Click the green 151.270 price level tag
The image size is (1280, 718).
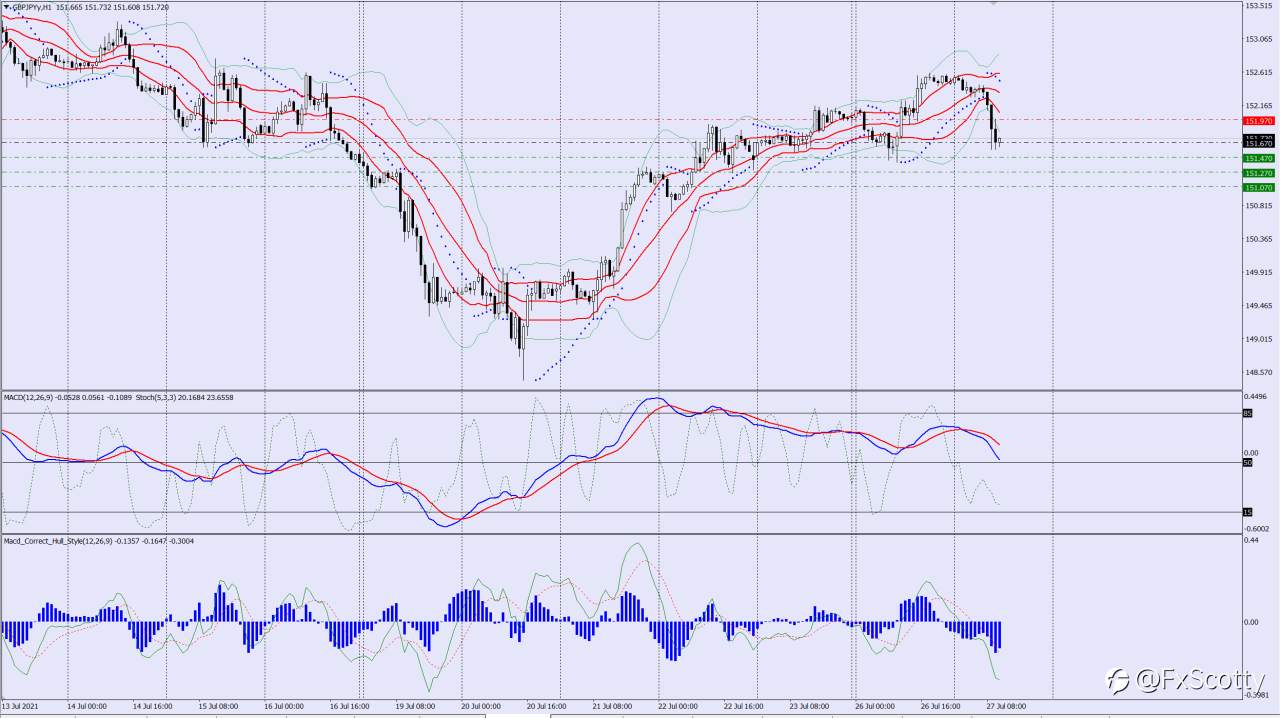pos(1258,173)
